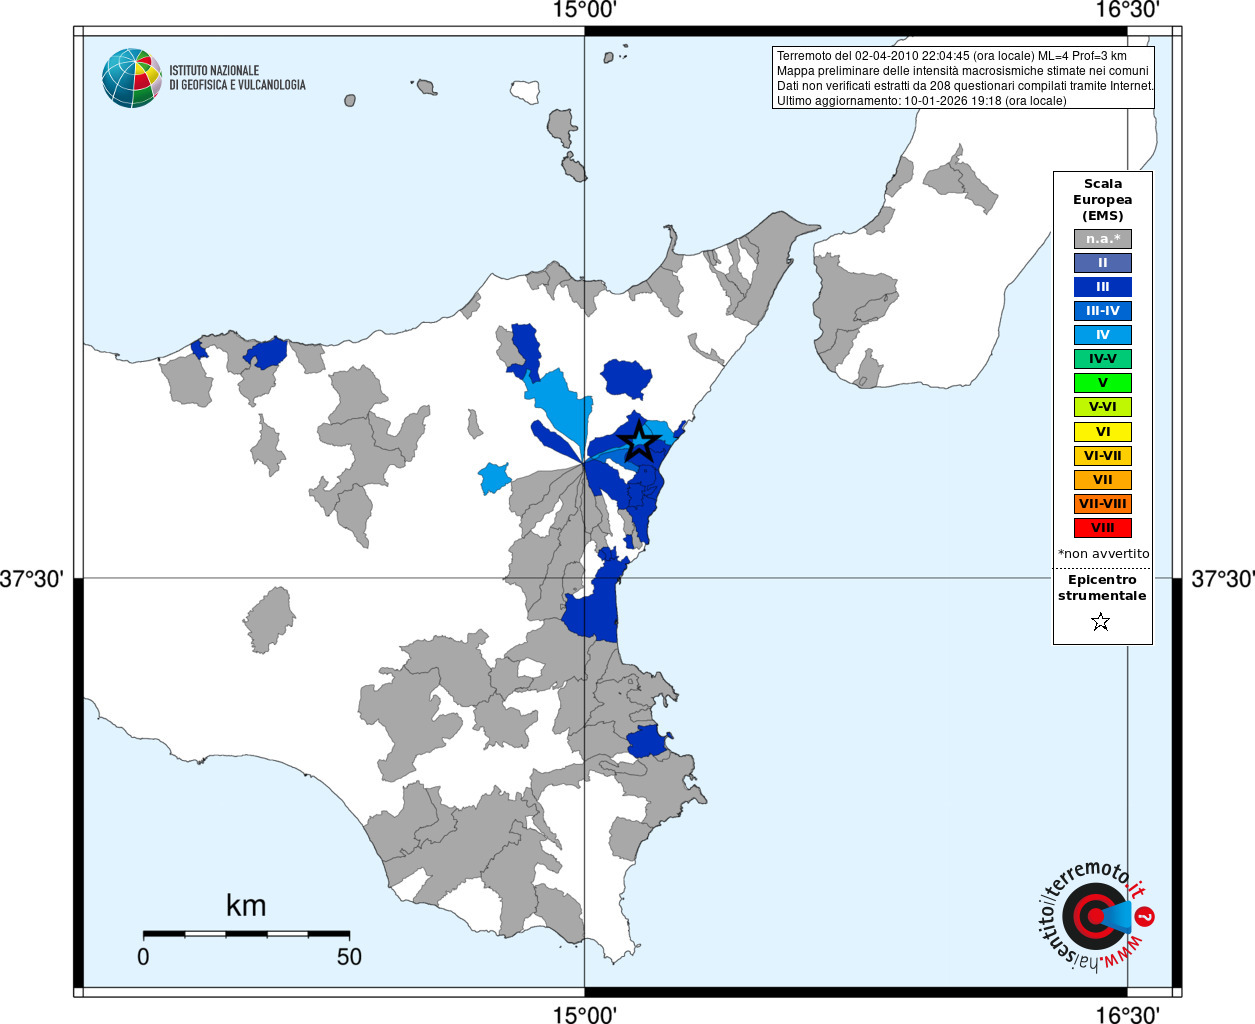Select the intensity VI-VII legend swatch
The image size is (1255, 1024).
pyautogui.click(x=1103, y=456)
